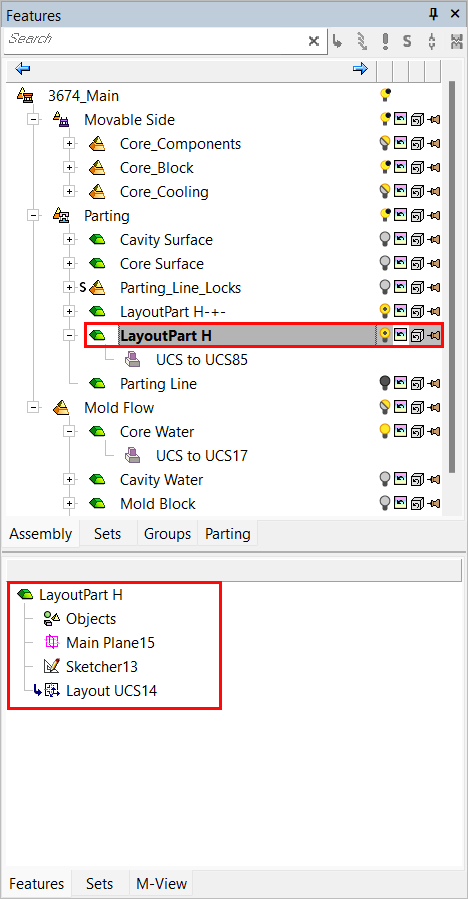
Task: Pin the Features panel
Action: pyautogui.click(x=434, y=14)
